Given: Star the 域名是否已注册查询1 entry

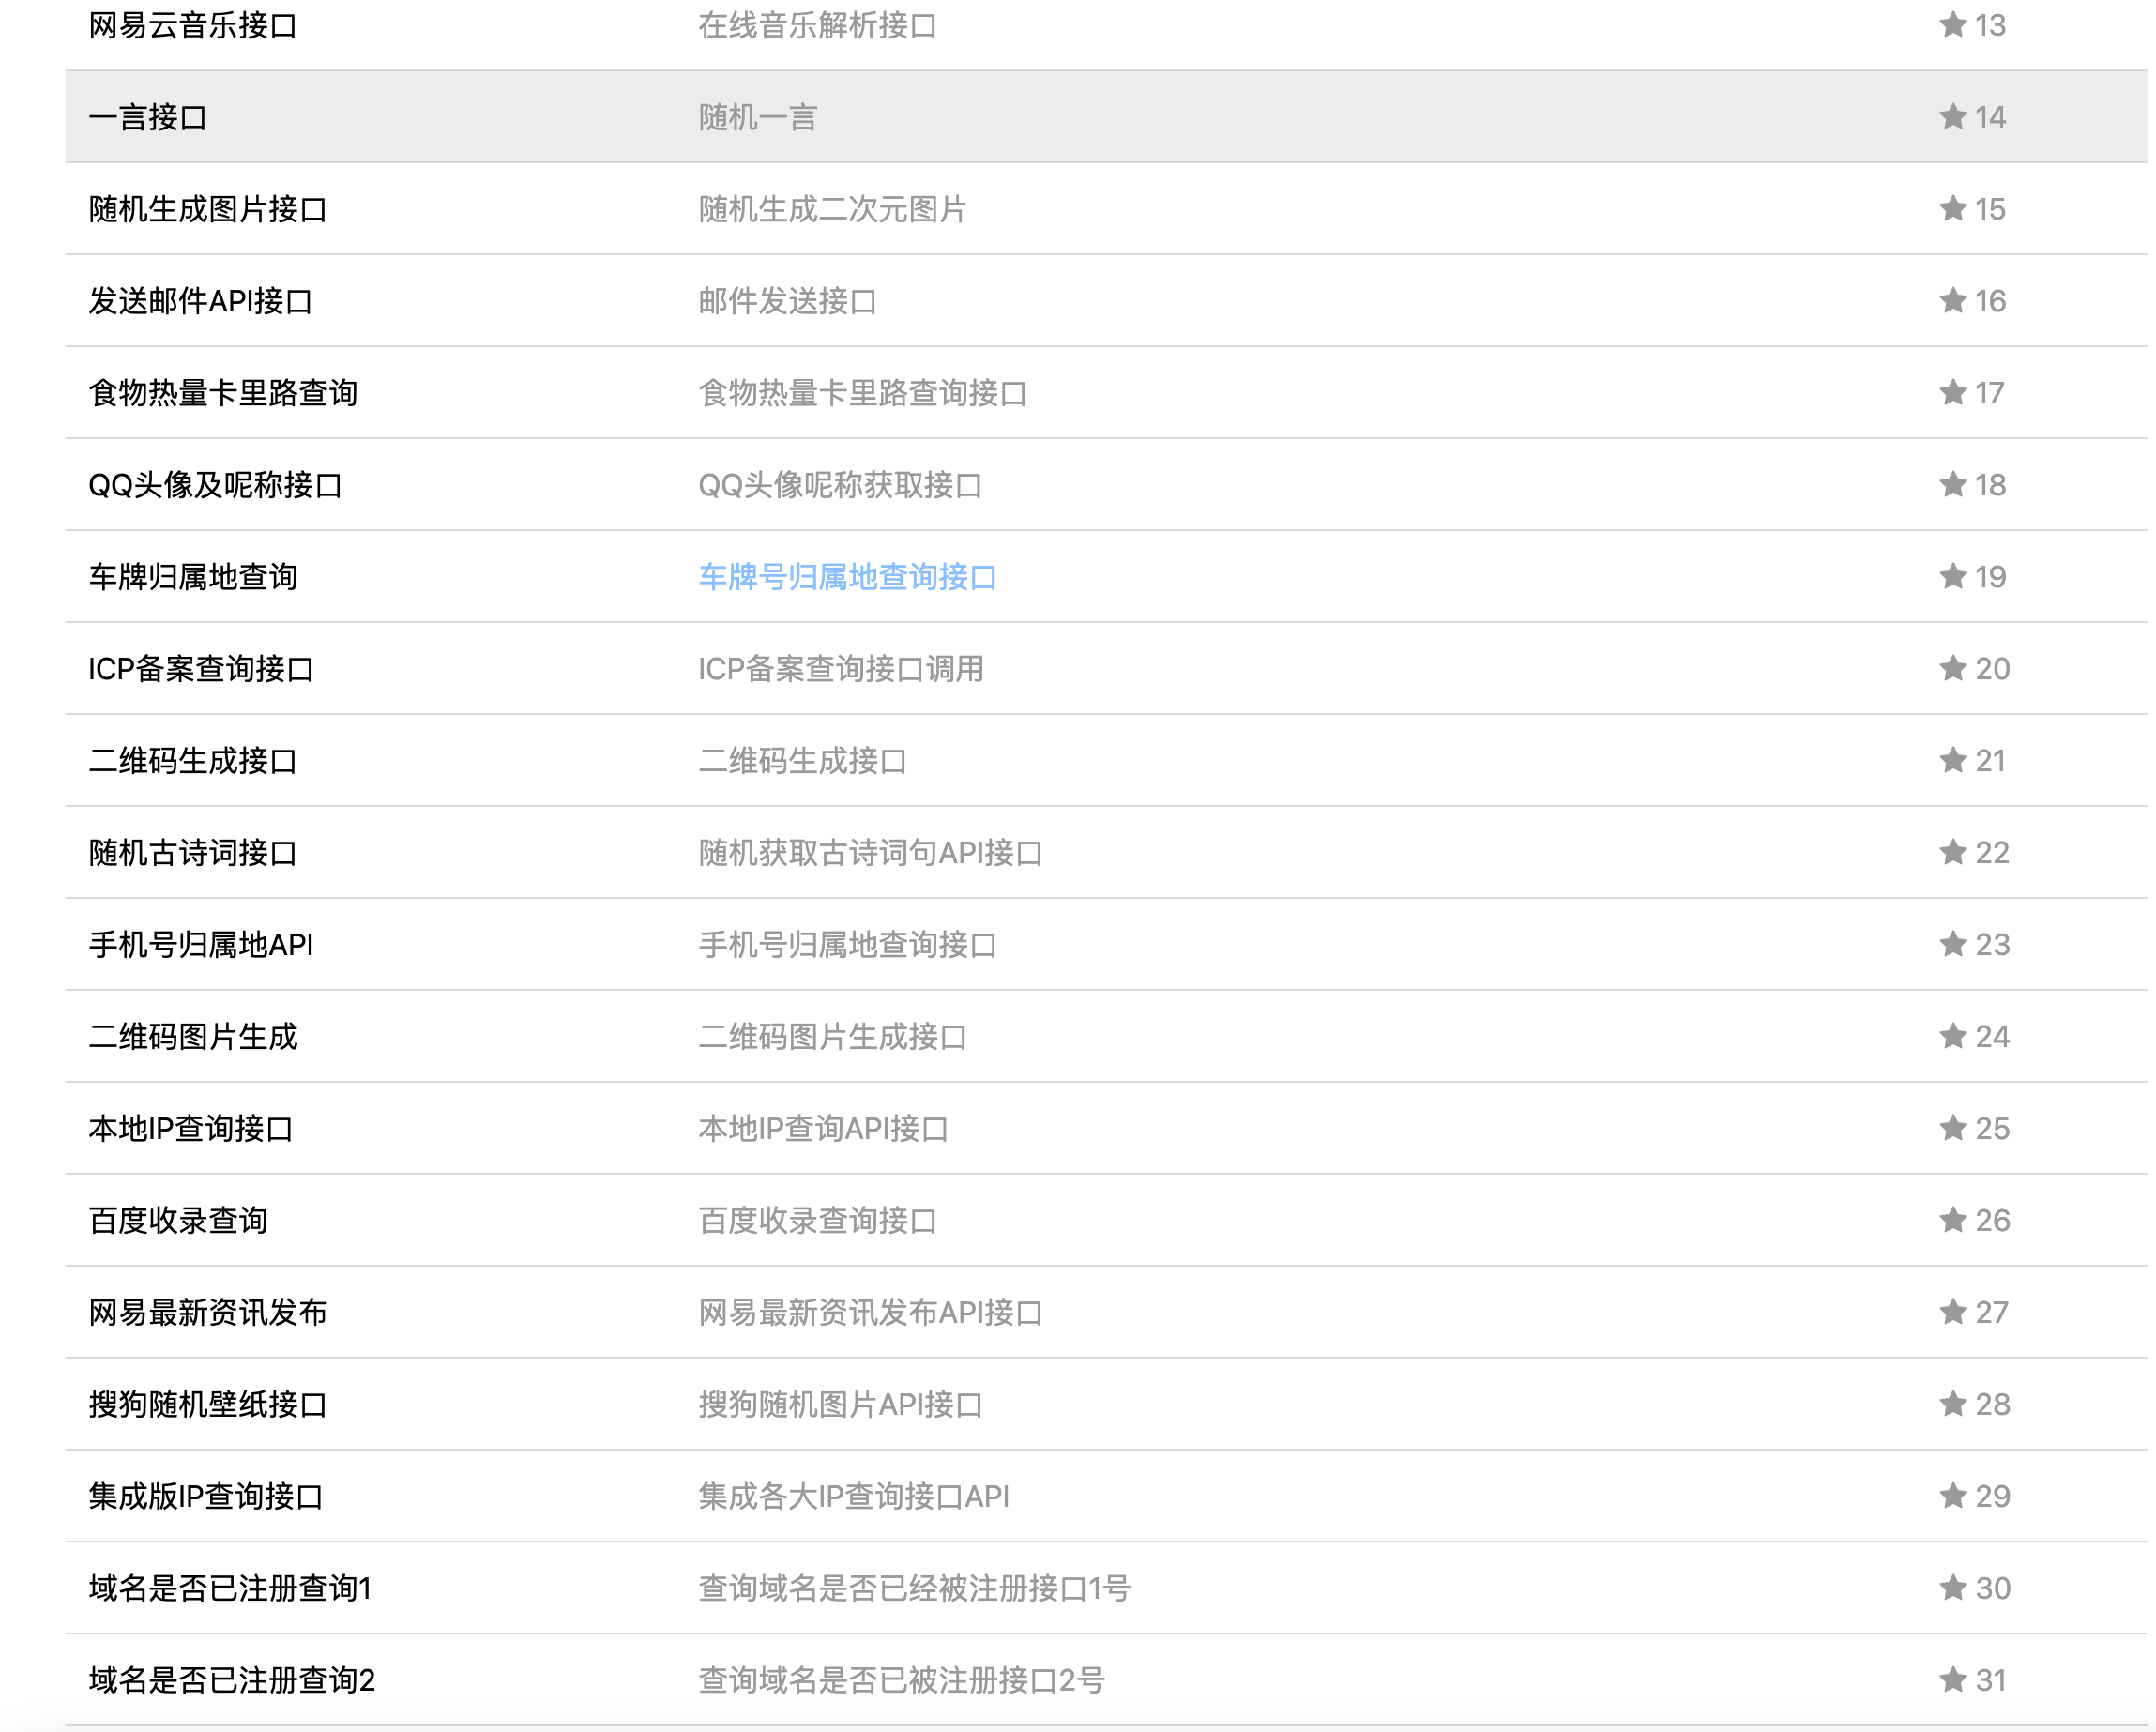Looking at the screenshot, I should pyautogui.click(x=1952, y=1588).
